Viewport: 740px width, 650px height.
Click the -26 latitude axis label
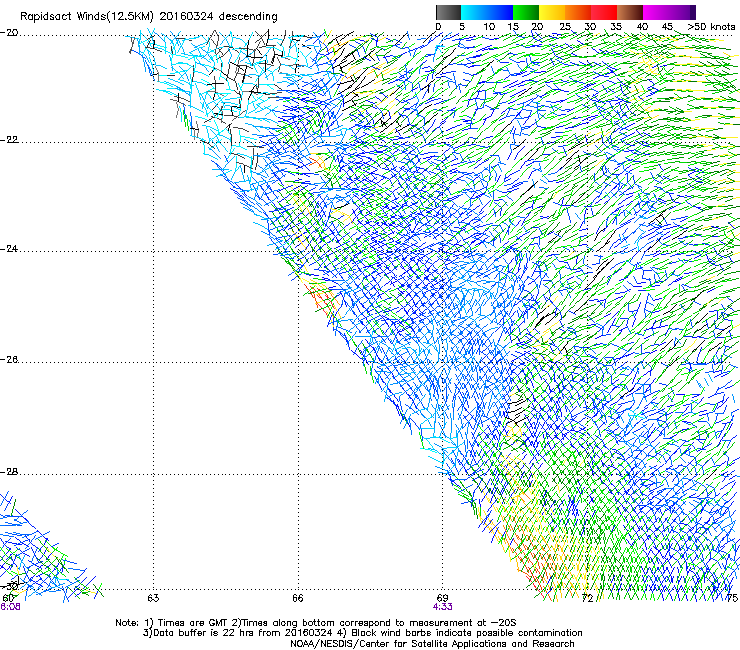[x=9, y=360]
